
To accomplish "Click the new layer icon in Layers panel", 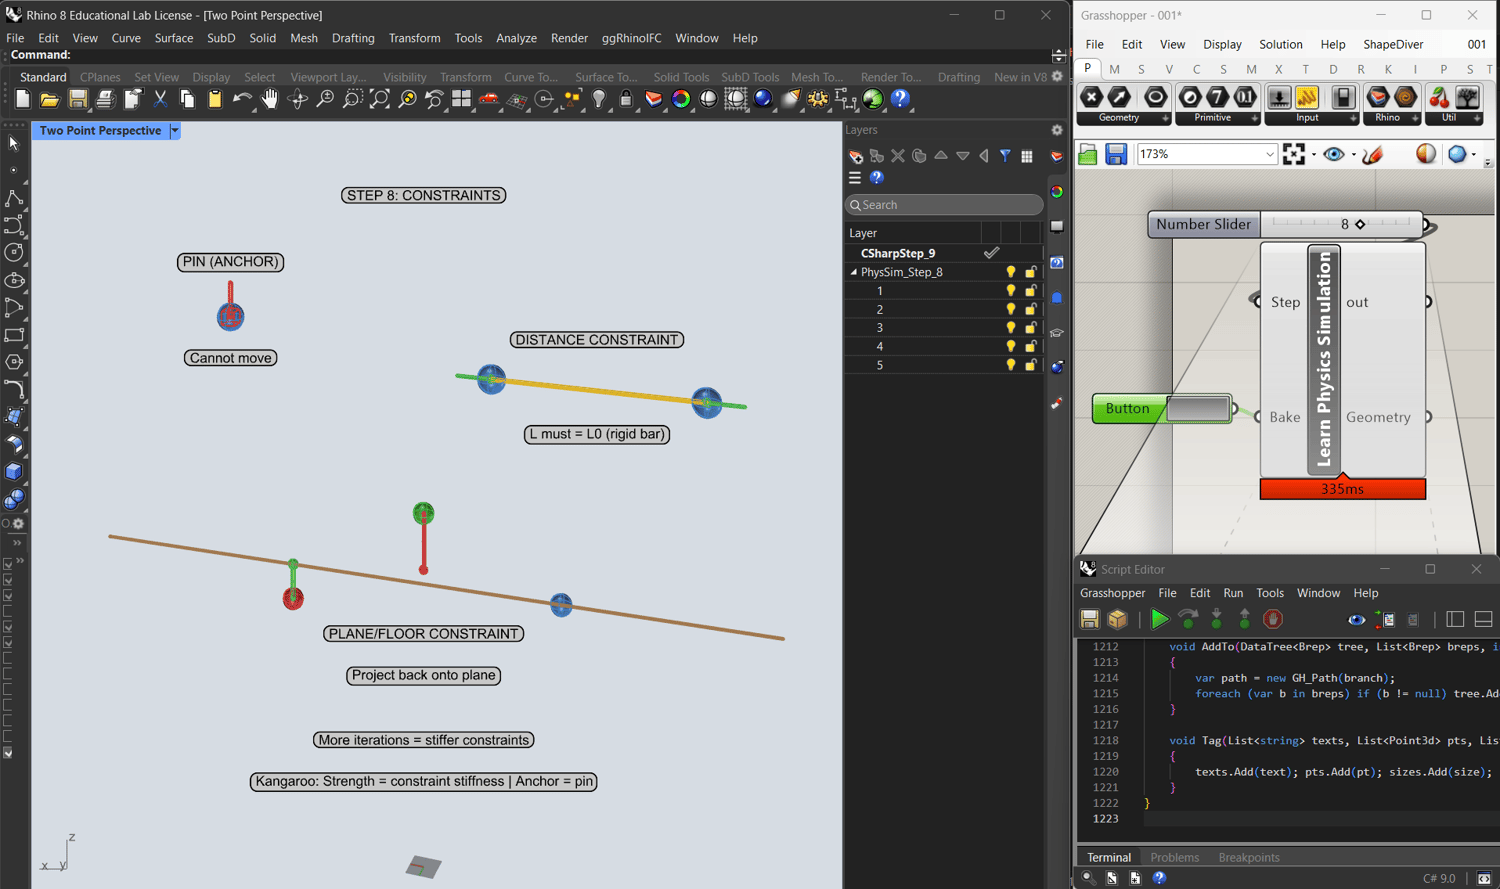I will pos(856,156).
